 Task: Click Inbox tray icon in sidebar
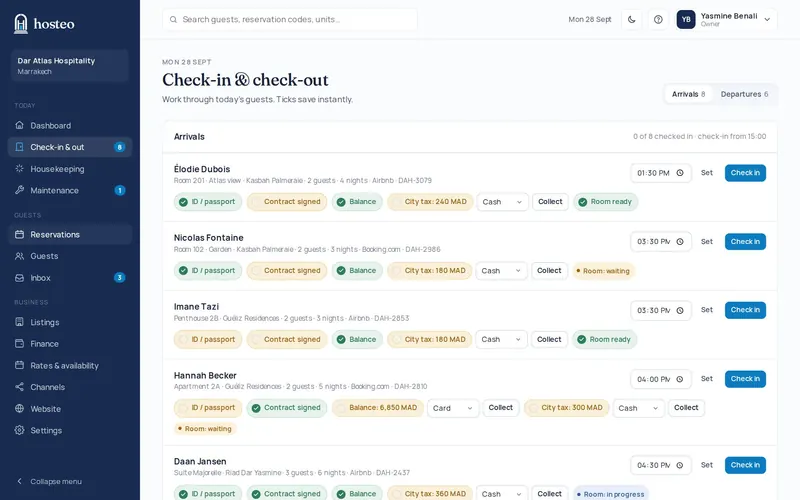click(19, 278)
